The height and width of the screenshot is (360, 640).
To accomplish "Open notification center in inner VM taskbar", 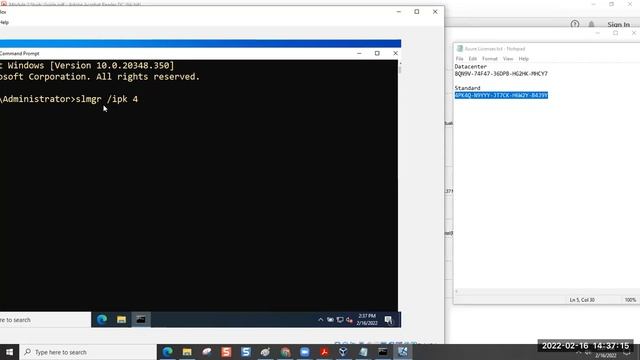I will 388,320.
